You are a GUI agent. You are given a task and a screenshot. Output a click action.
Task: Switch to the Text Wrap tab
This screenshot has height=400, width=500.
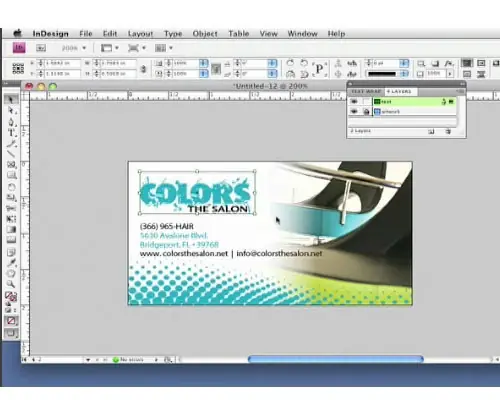point(366,91)
